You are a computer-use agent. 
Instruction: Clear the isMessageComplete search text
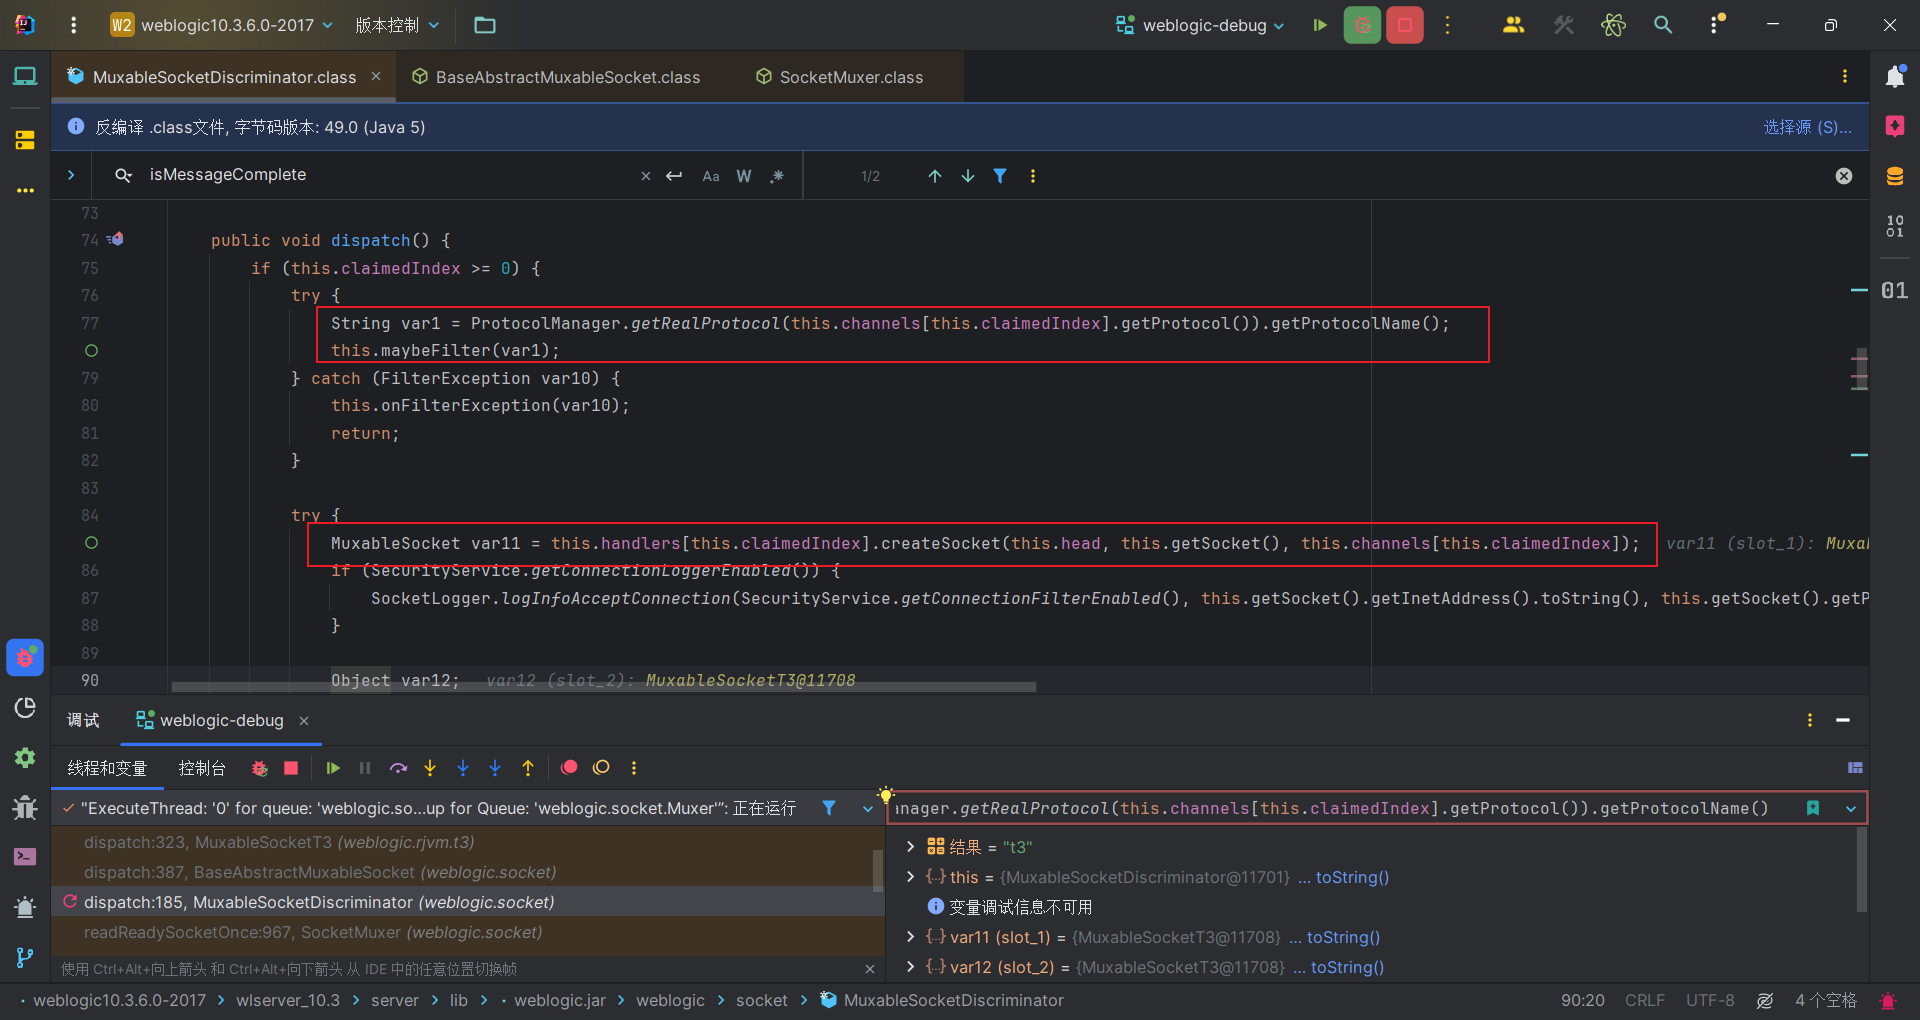pyautogui.click(x=646, y=176)
